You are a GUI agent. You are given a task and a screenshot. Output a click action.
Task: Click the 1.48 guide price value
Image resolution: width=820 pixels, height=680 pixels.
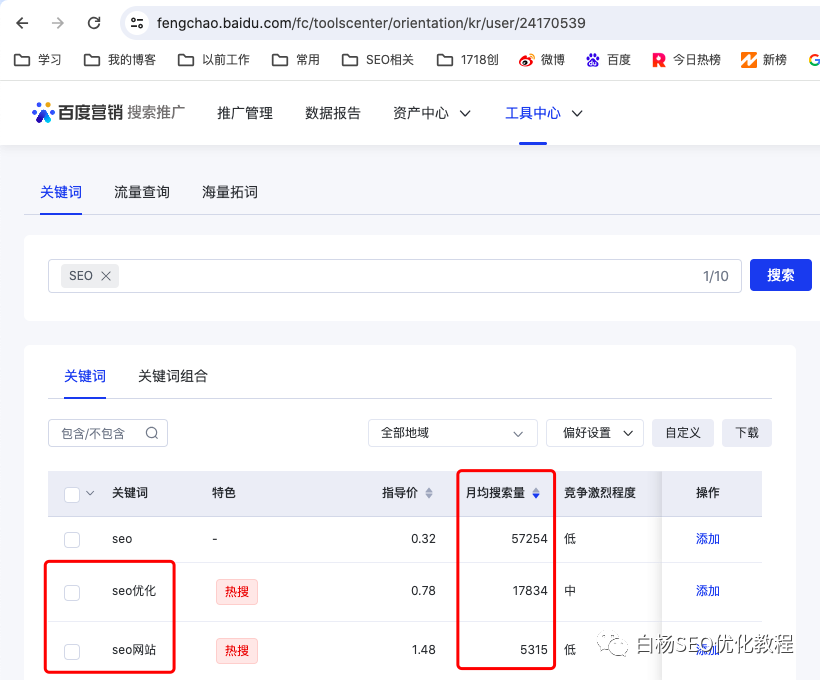click(424, 650)
